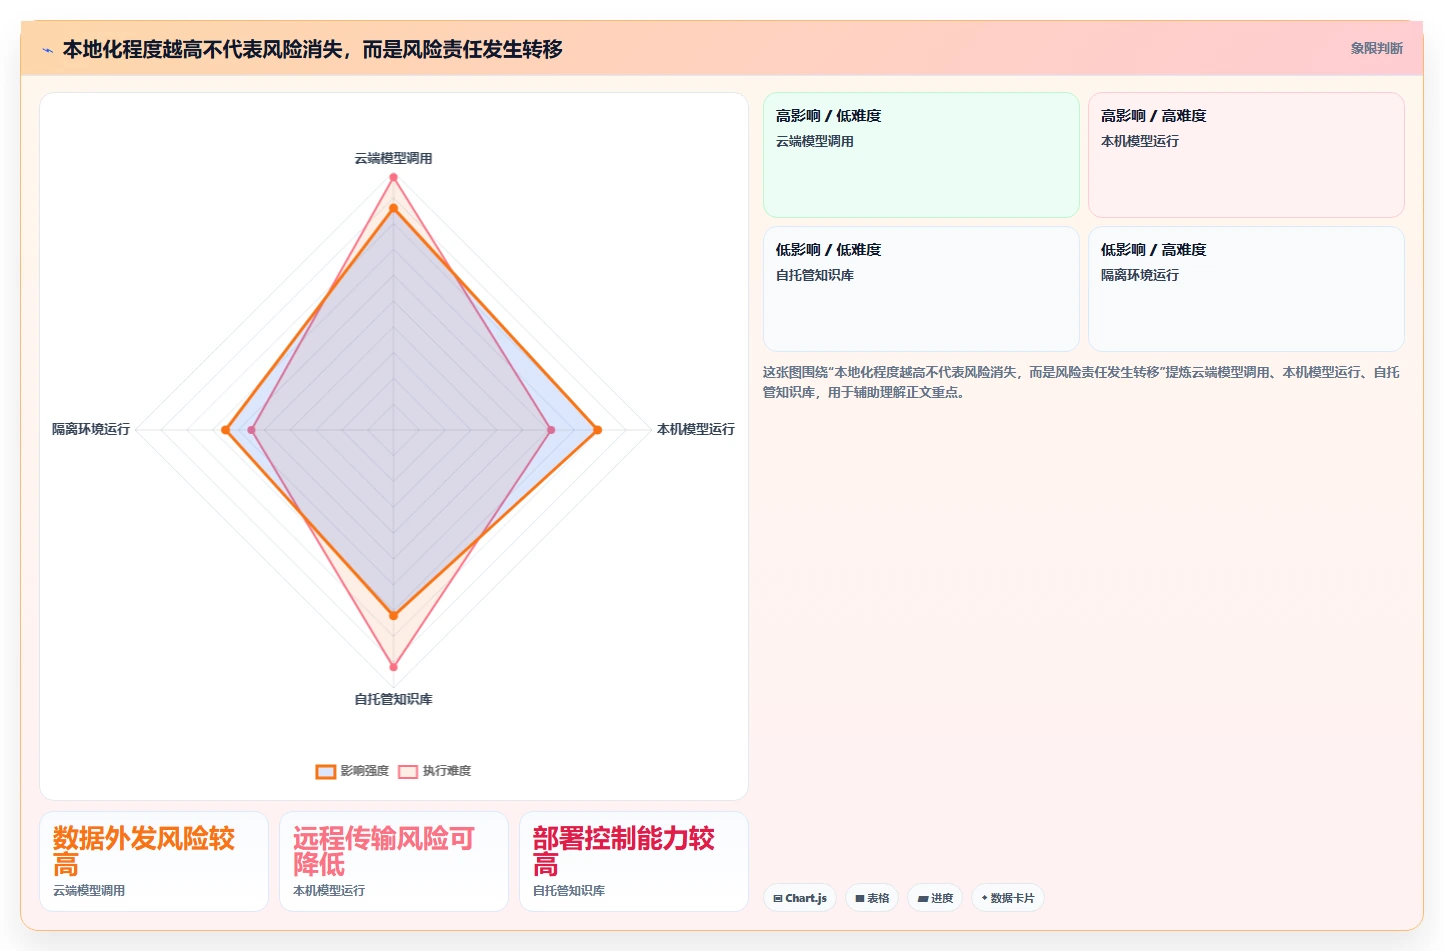
Task: Click the orange data point at 隔离环境运行 axis
Action: click(225, 430)
